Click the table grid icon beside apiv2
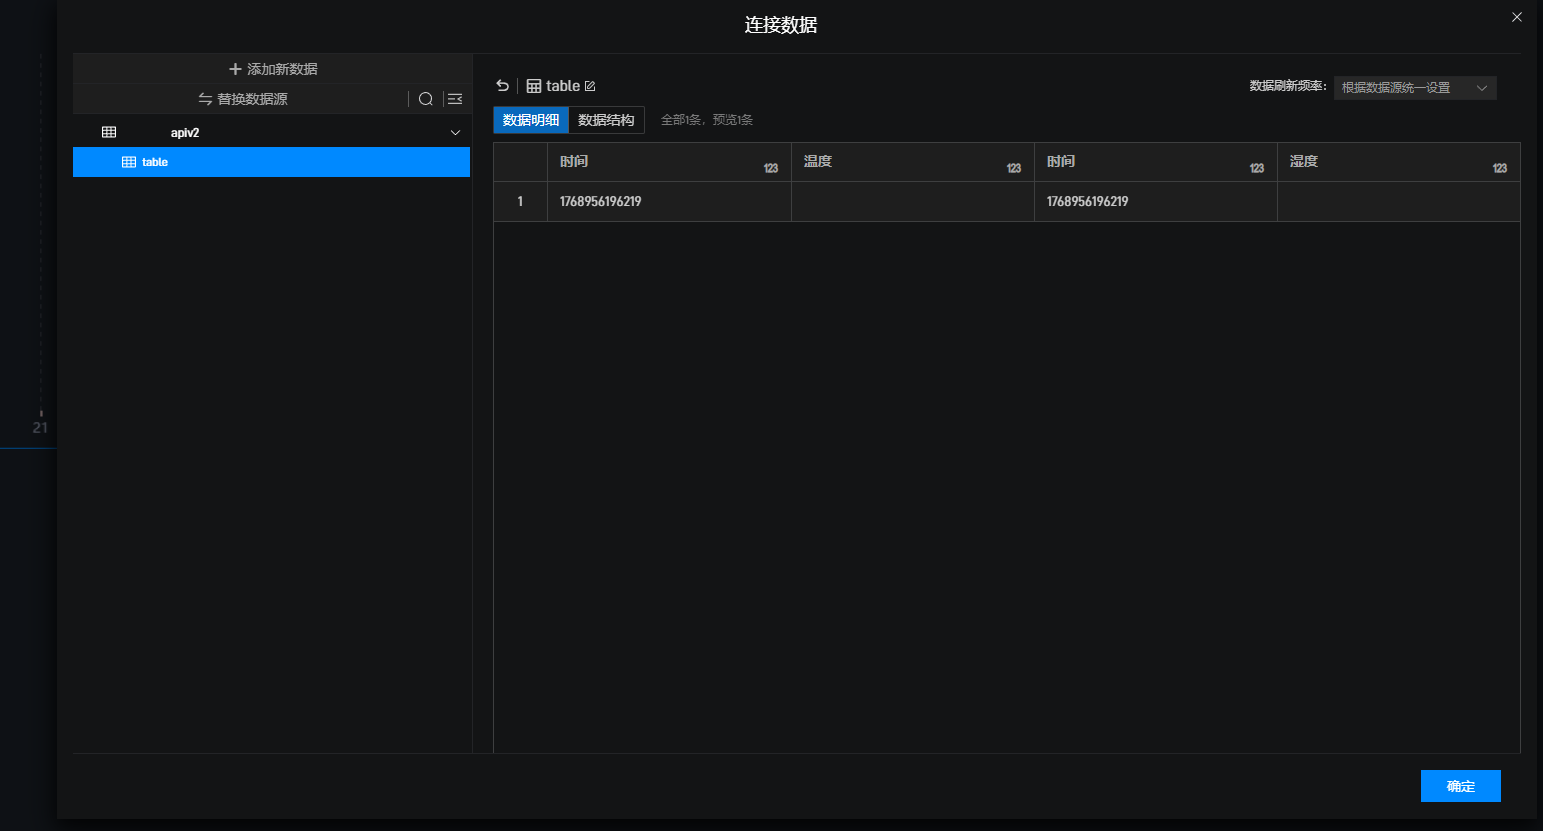 click(109, 132)
